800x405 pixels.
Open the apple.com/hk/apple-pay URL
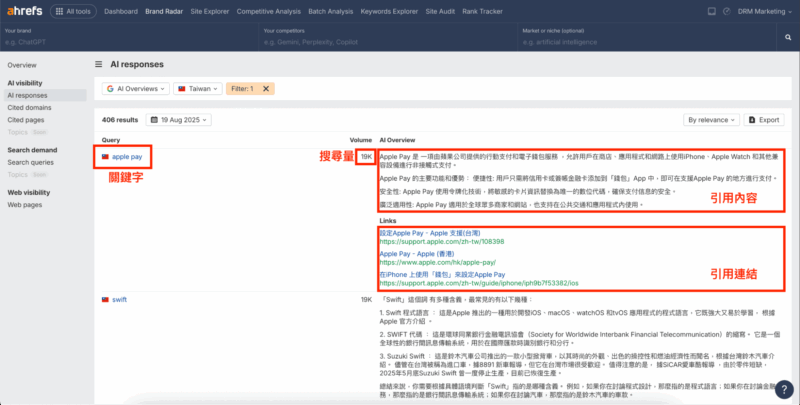click(x=438, y=262)
